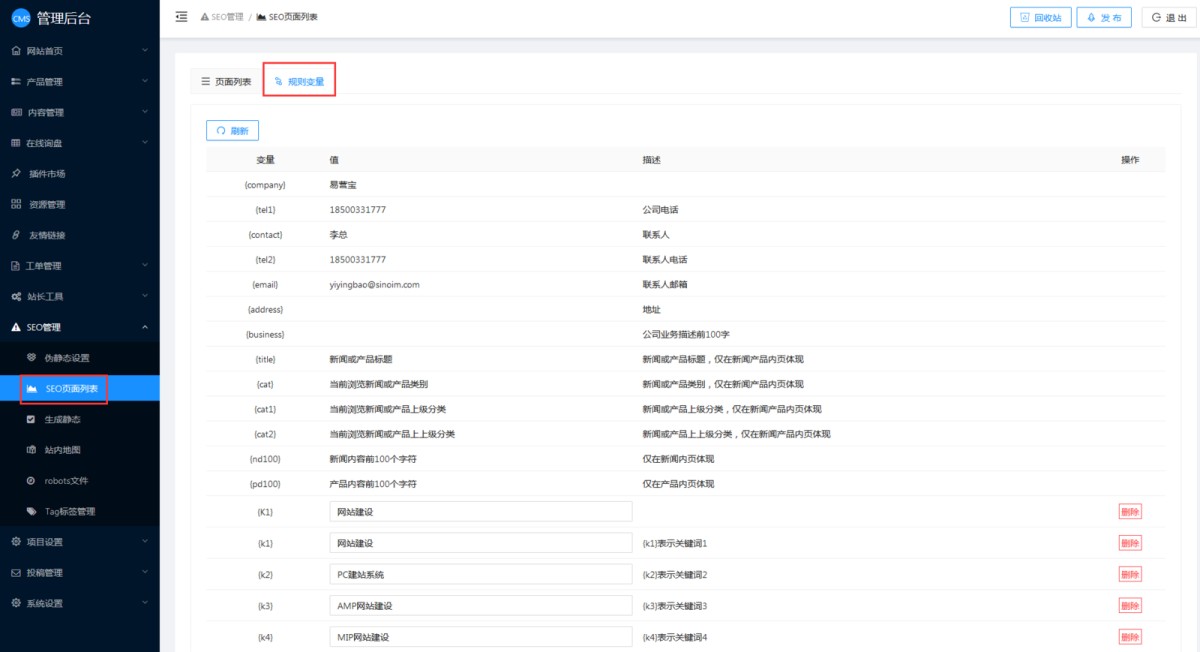1200x652 pixels.
Task: Click the 友情链接 link icon
Action: [x=16, y=235]
